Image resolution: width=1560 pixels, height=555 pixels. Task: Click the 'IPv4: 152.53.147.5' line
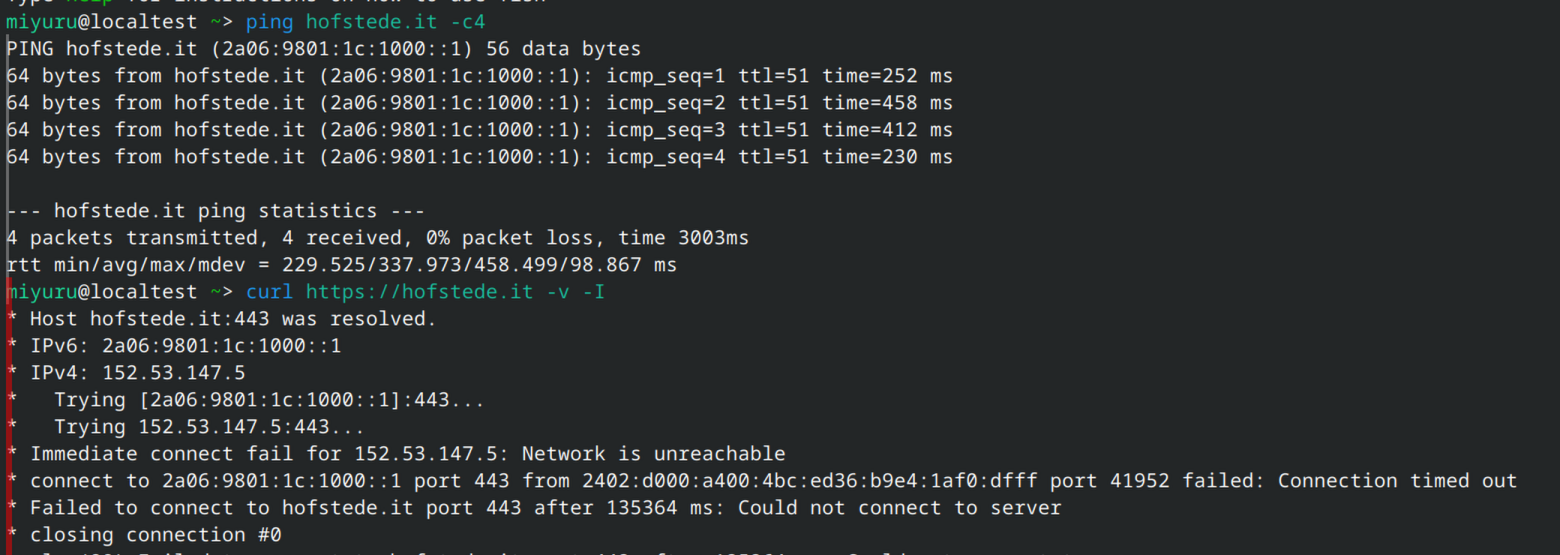point(137,373)
